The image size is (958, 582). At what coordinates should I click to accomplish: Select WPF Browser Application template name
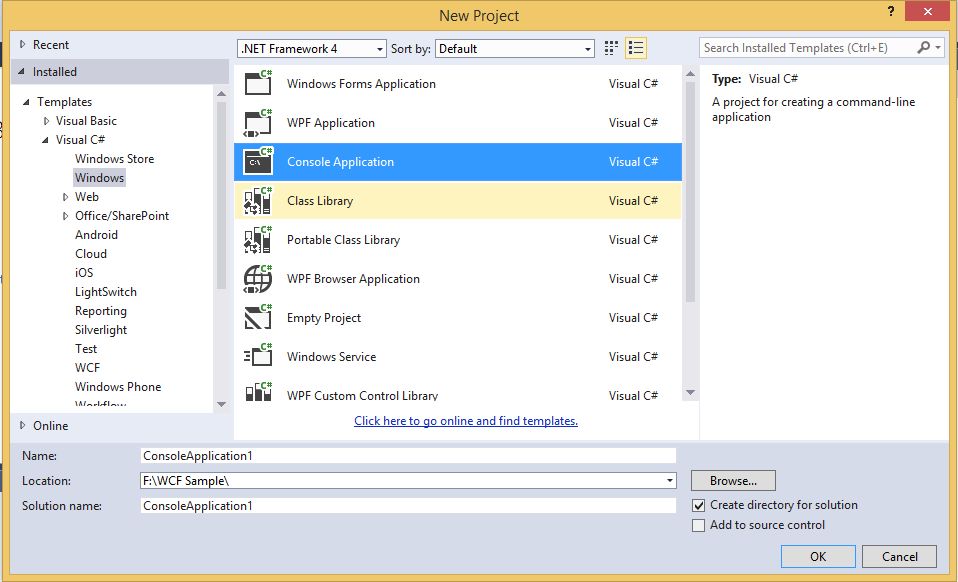[x=353, y=279]
